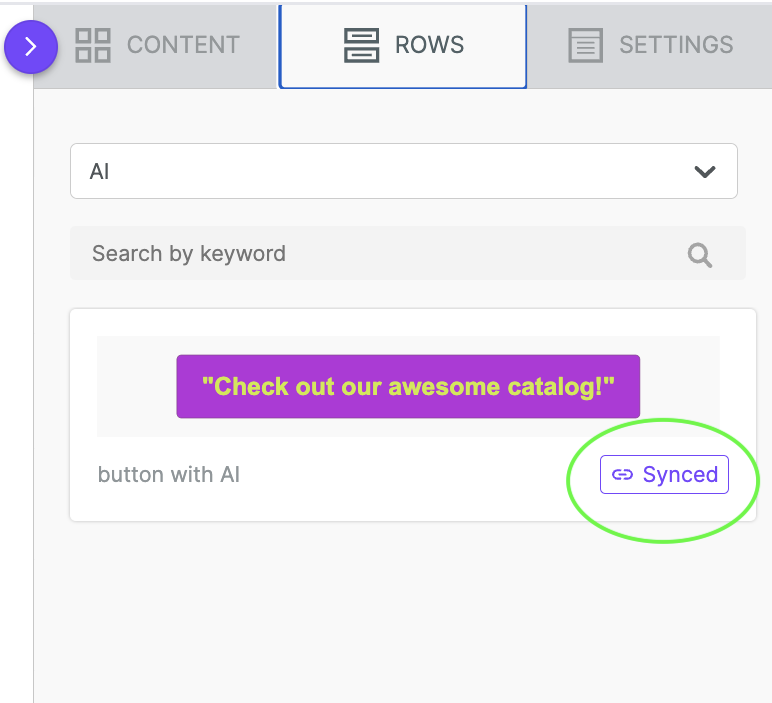772x703 pixels.
Task: Click the purple "Check out our awesome catalog!" button
Action: coord(408,386)
